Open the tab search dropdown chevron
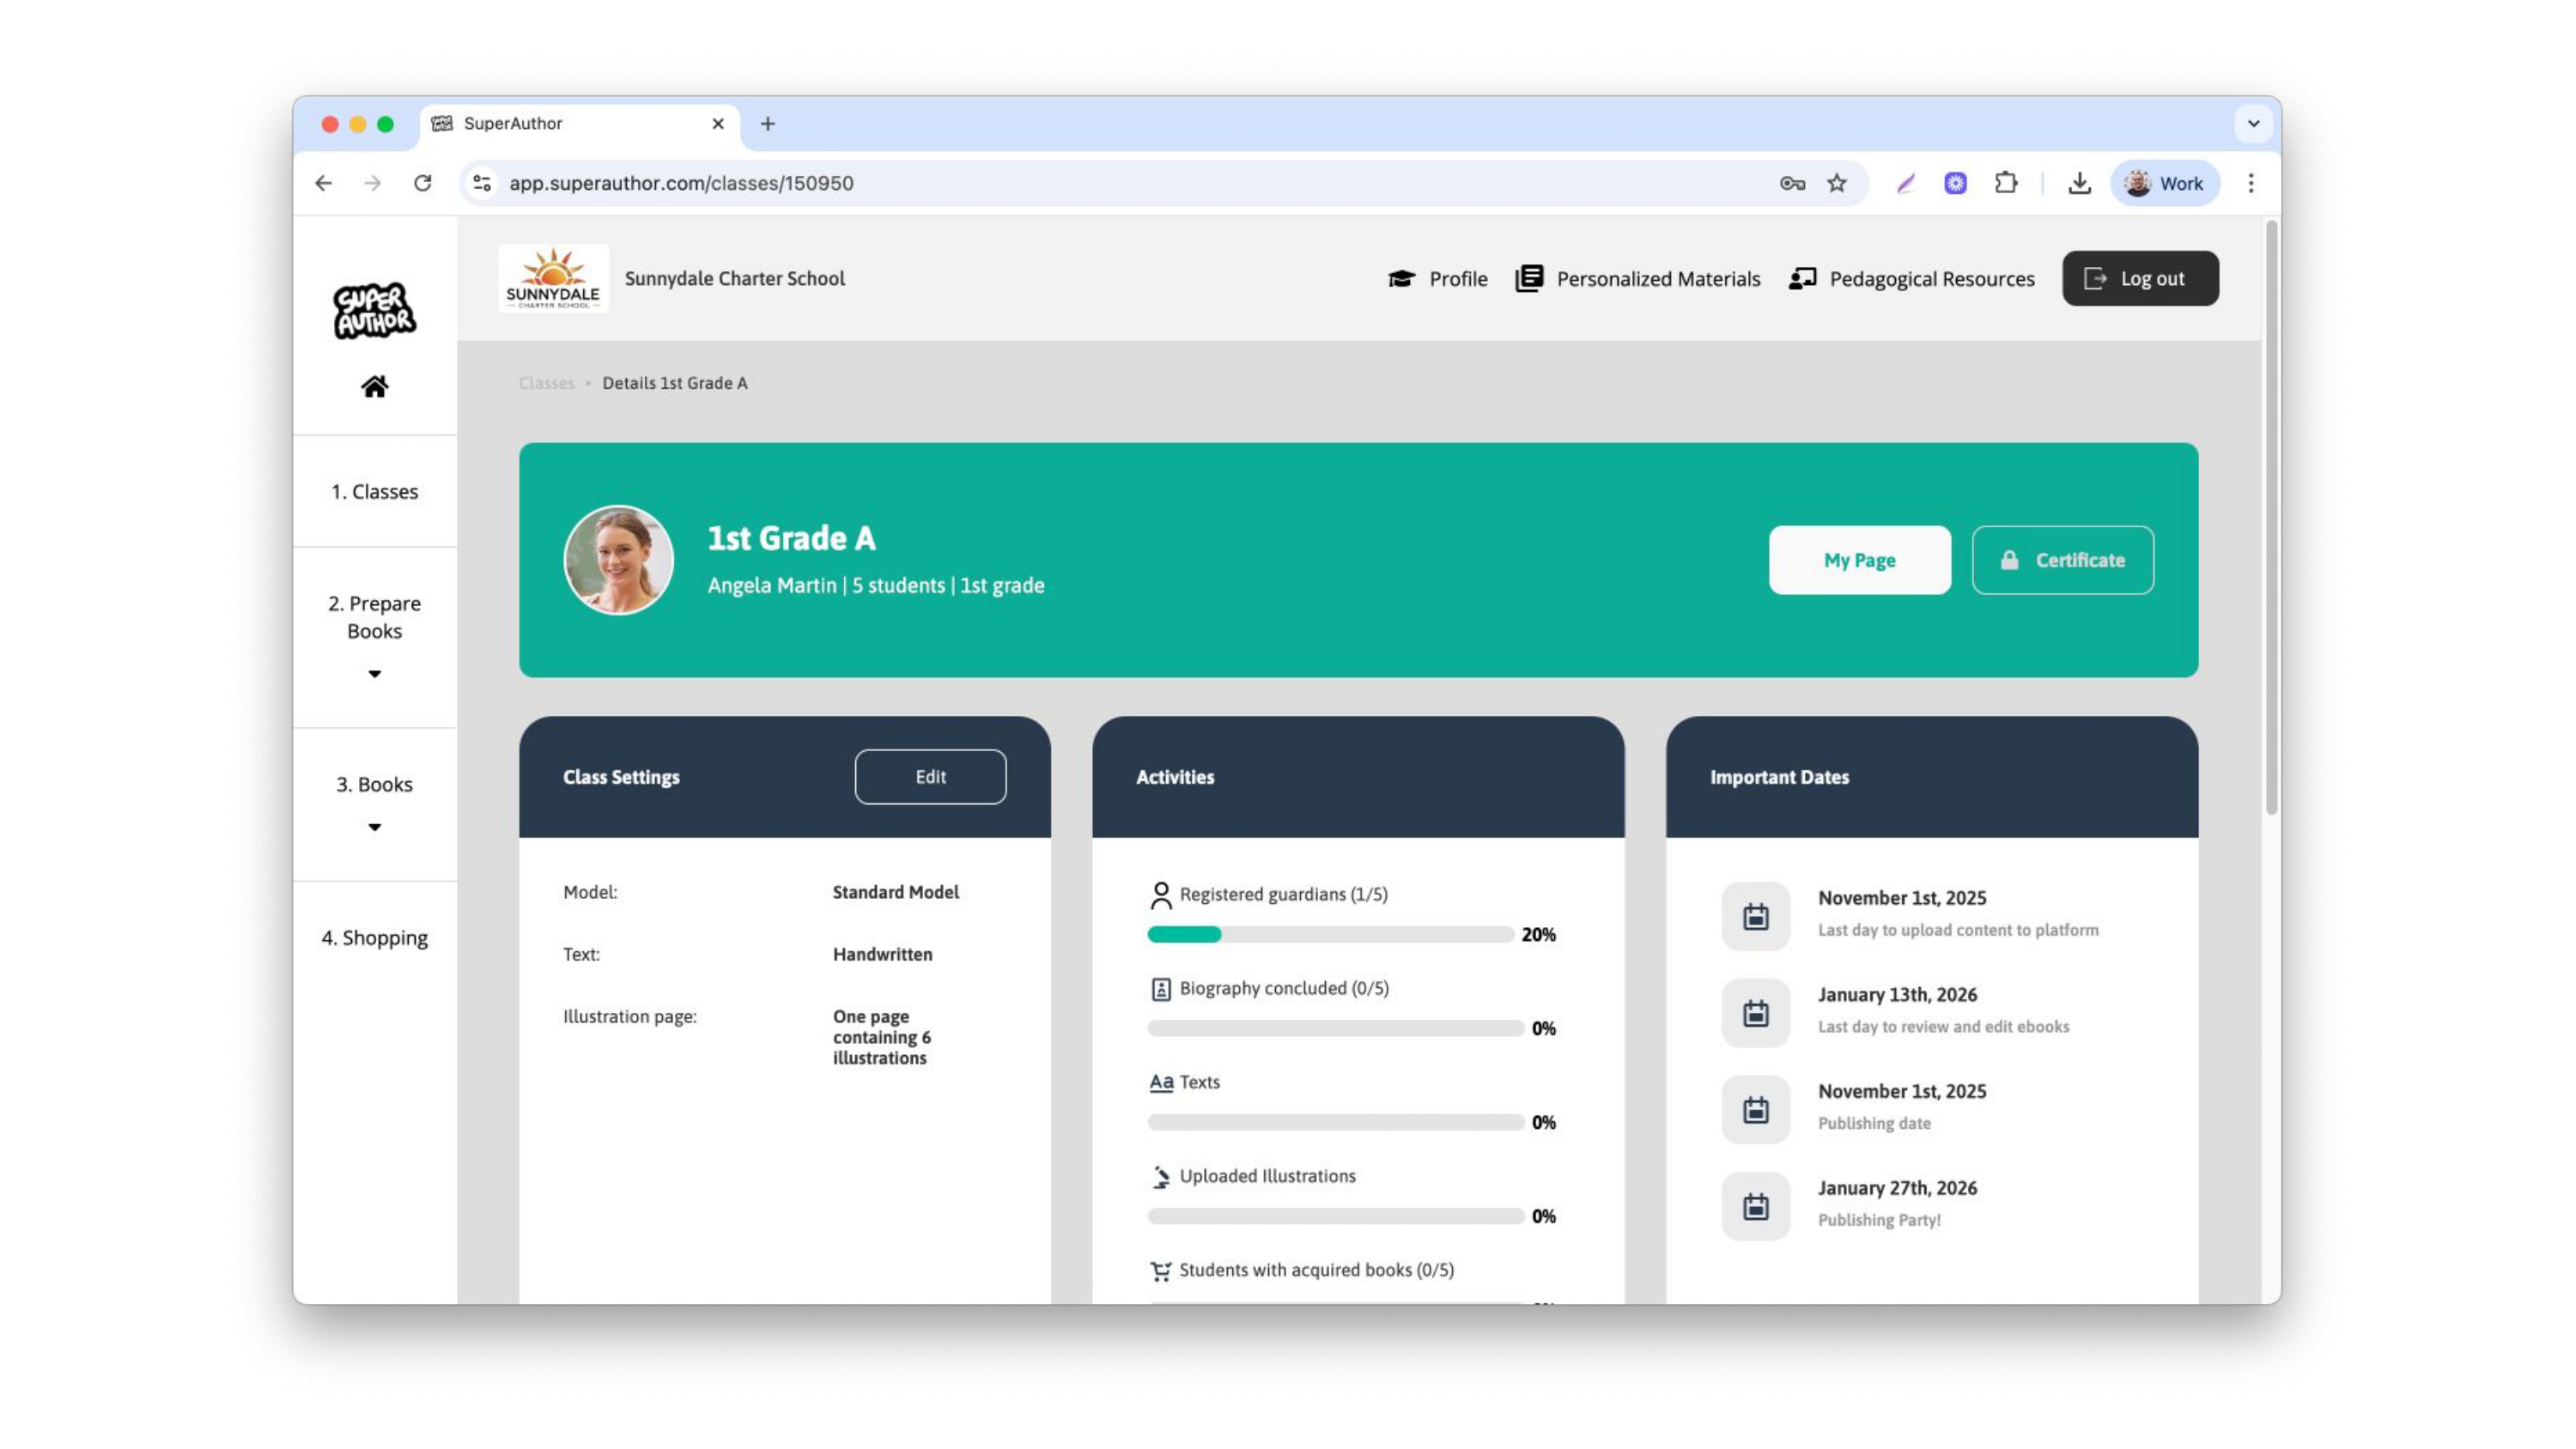This screenshot has width=2576, height=1449. 2253,124
